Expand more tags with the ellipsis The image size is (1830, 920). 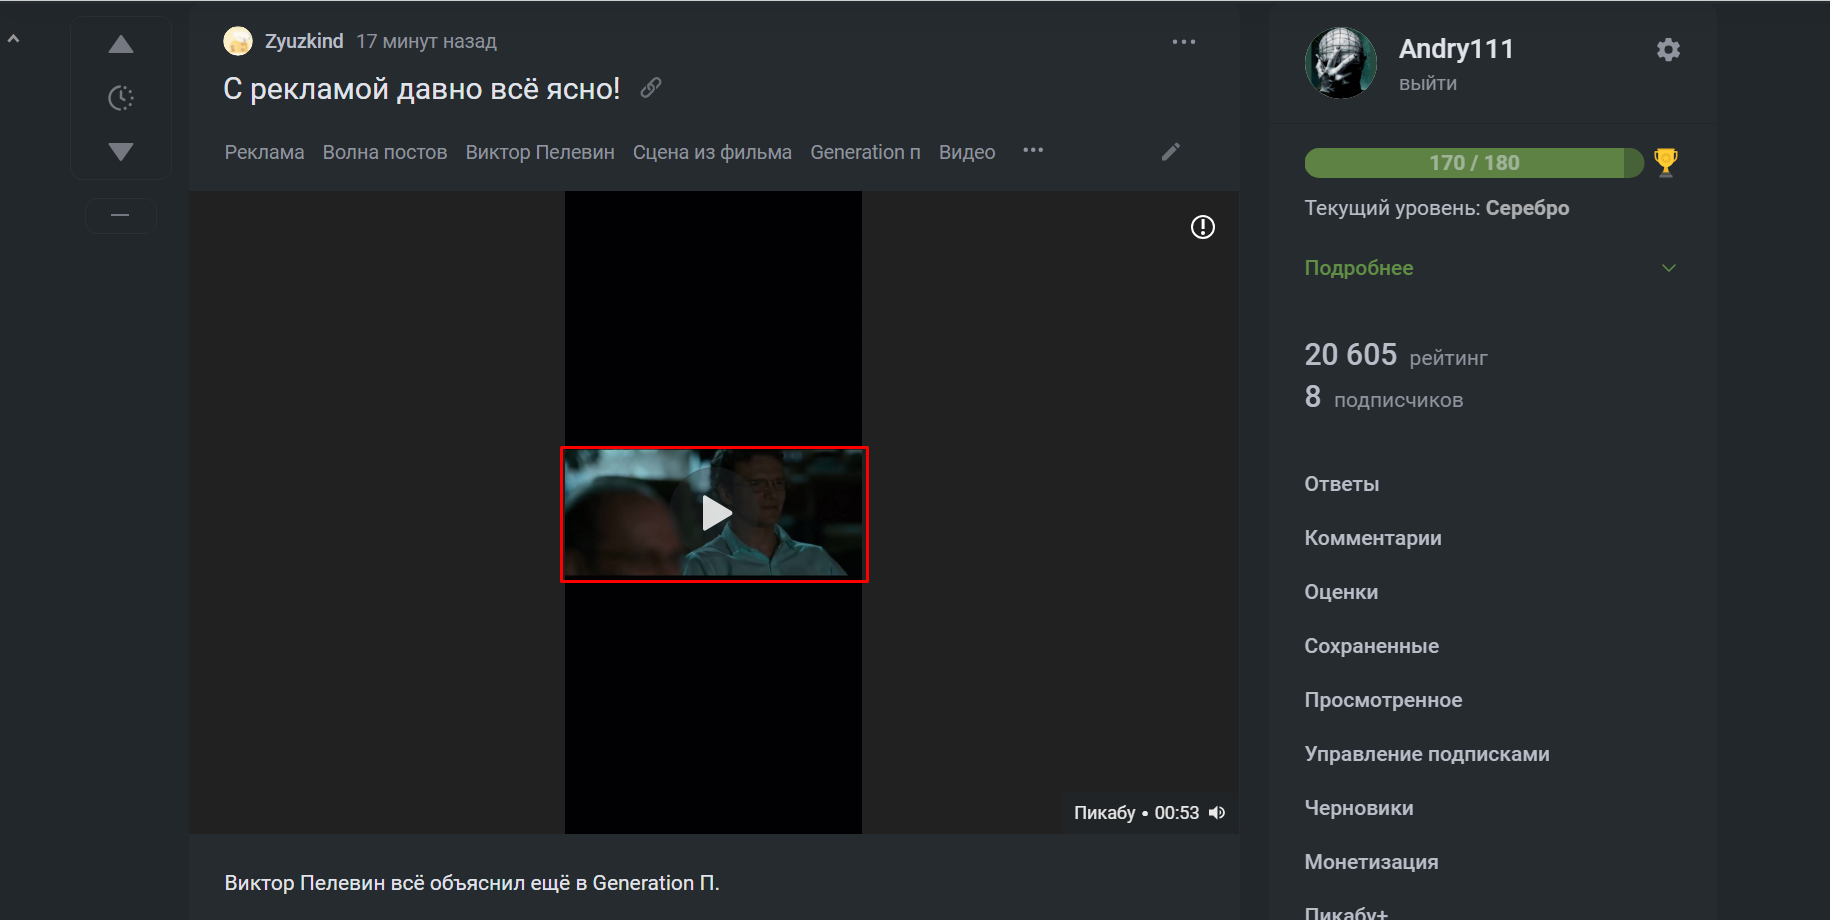click(1033, 150)
